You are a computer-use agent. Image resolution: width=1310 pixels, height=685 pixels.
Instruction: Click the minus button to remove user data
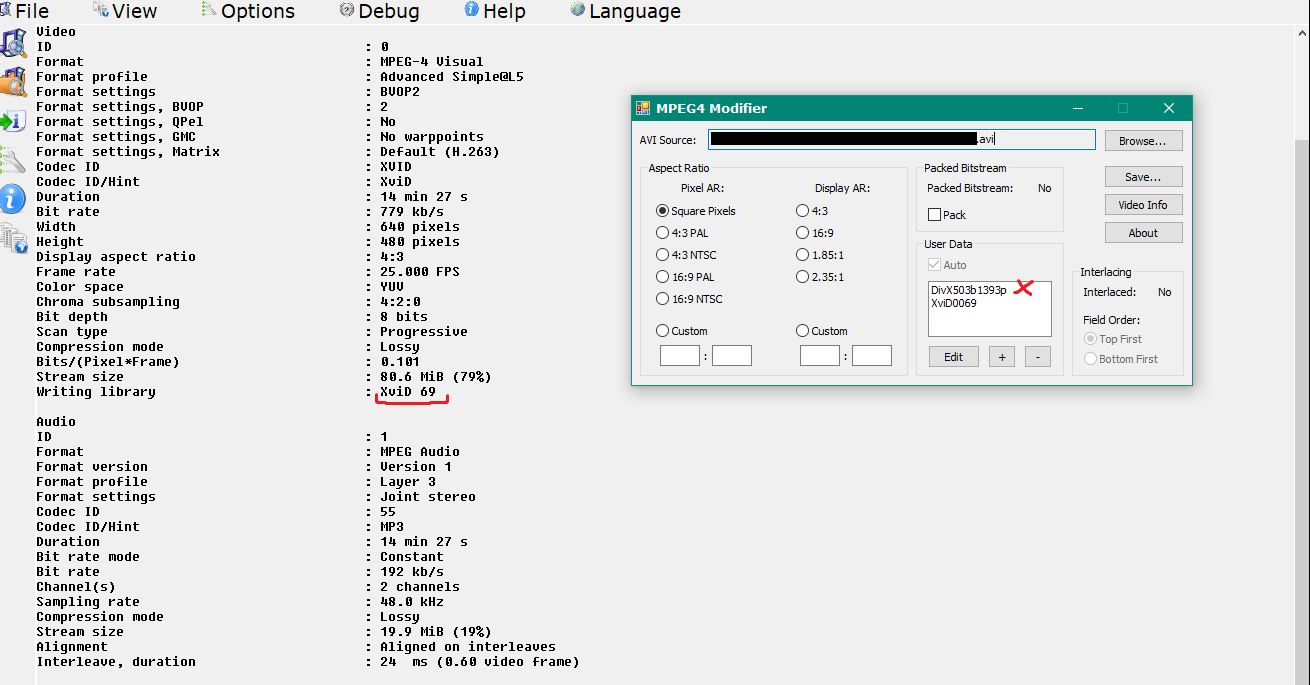[x=1038, y=357]
